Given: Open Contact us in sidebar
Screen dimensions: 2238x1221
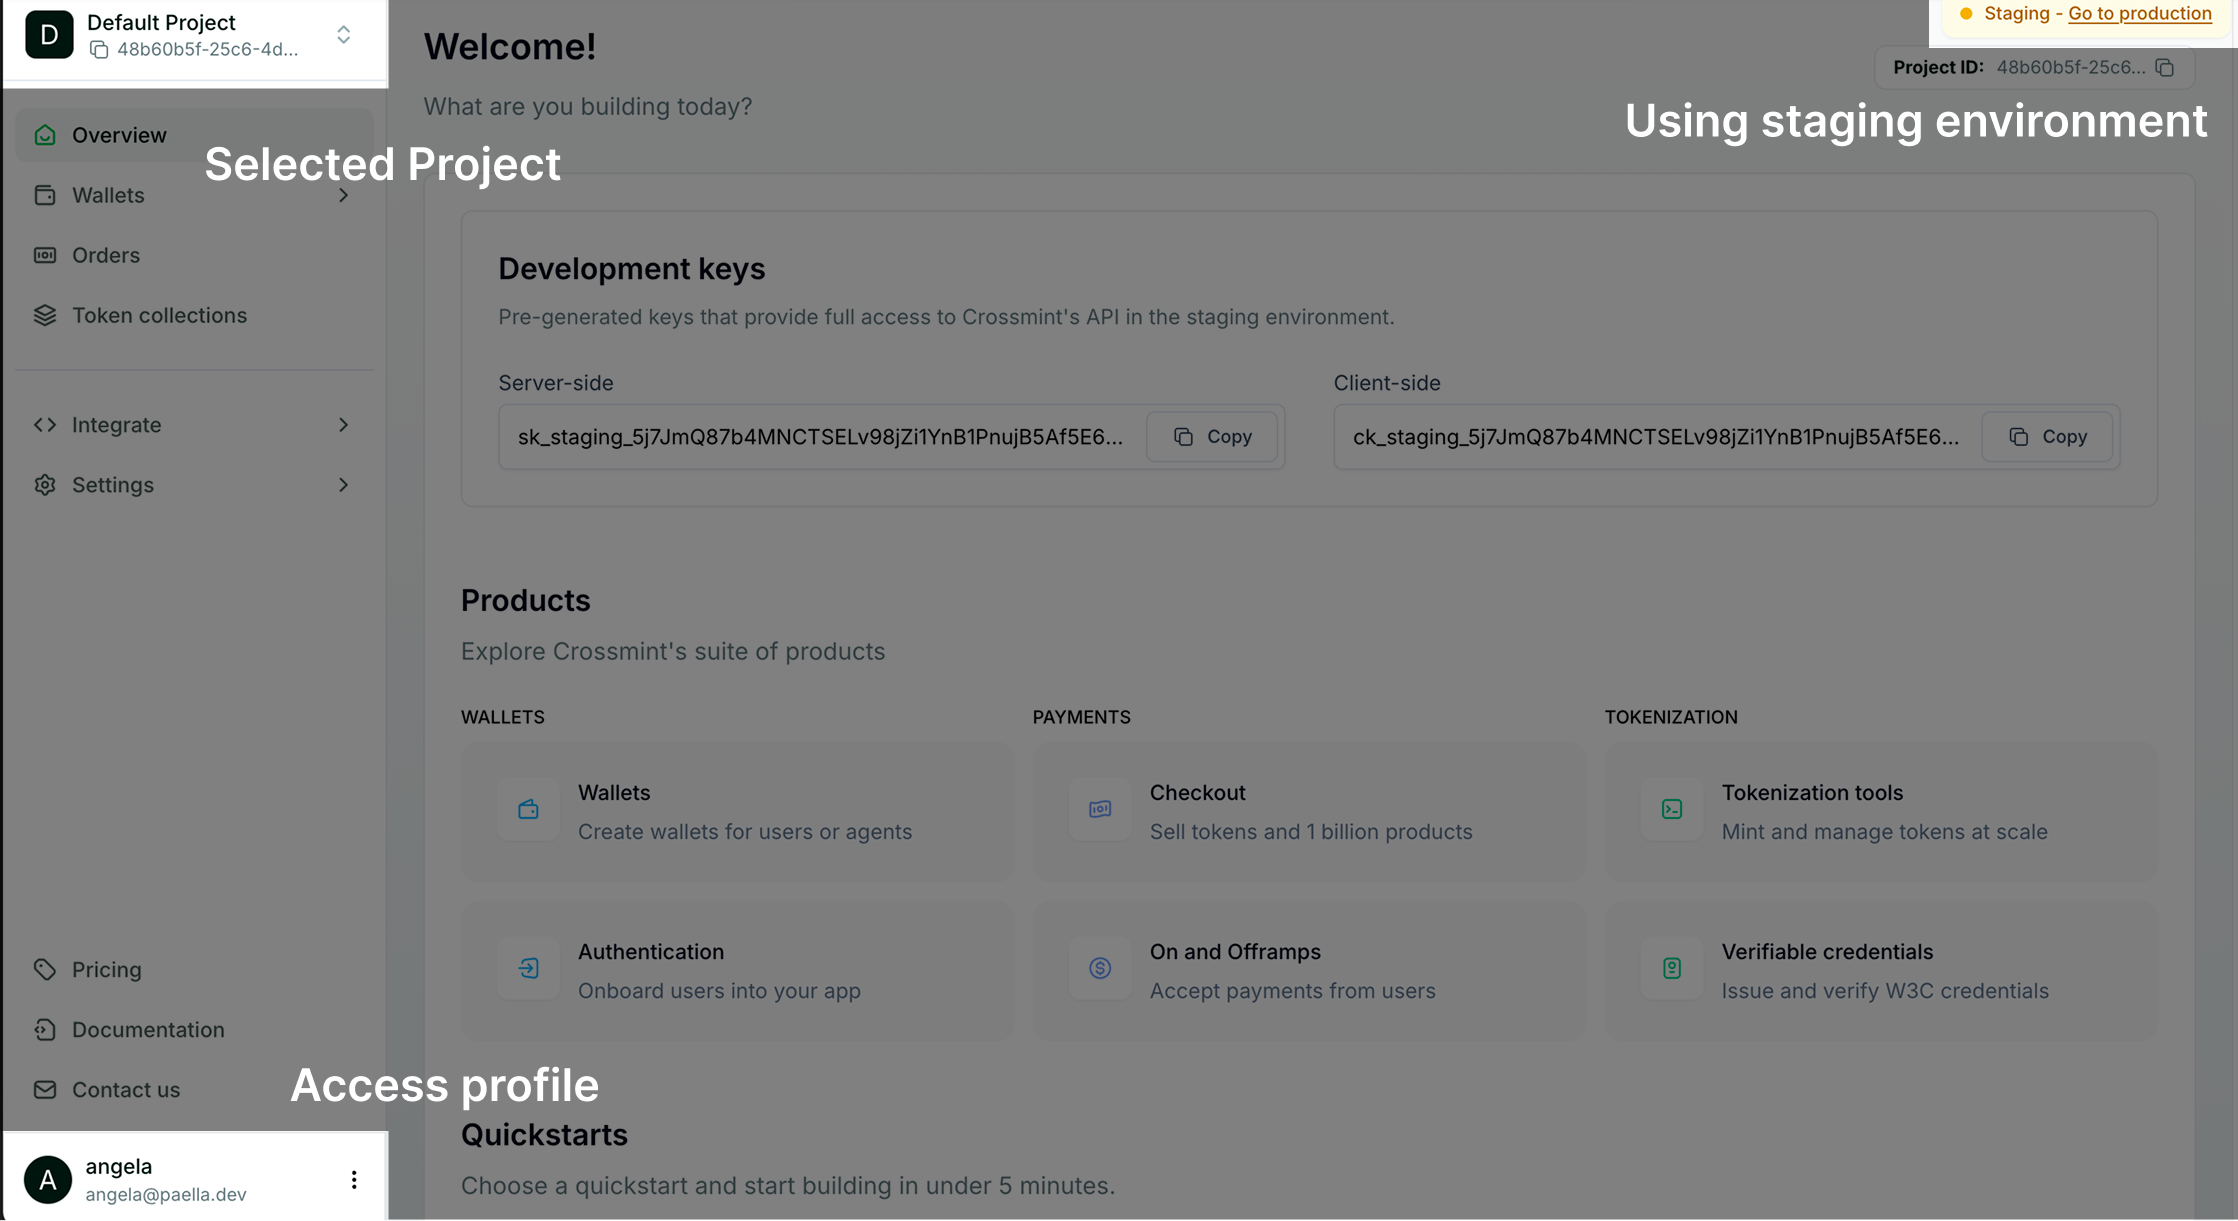Looking at the screenshot, I should click(195, 1090).
